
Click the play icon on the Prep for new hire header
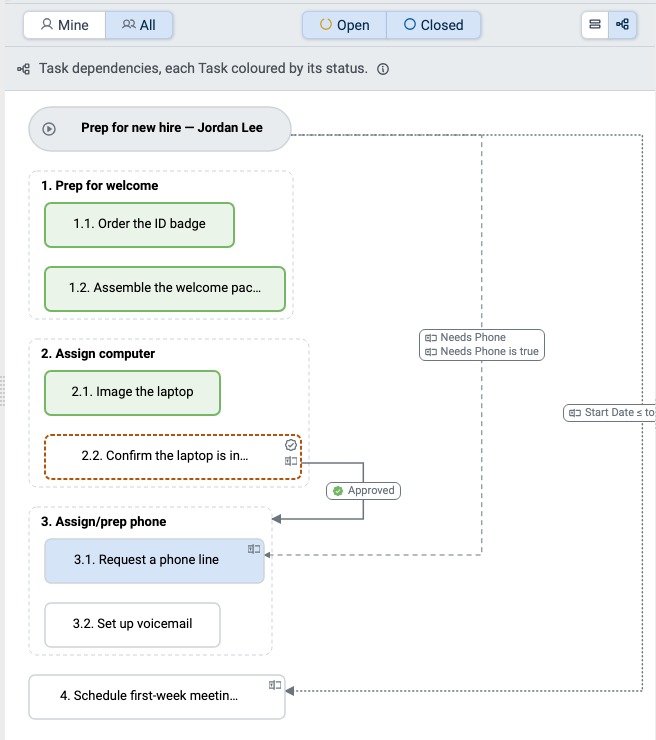(x=49, y=128)
